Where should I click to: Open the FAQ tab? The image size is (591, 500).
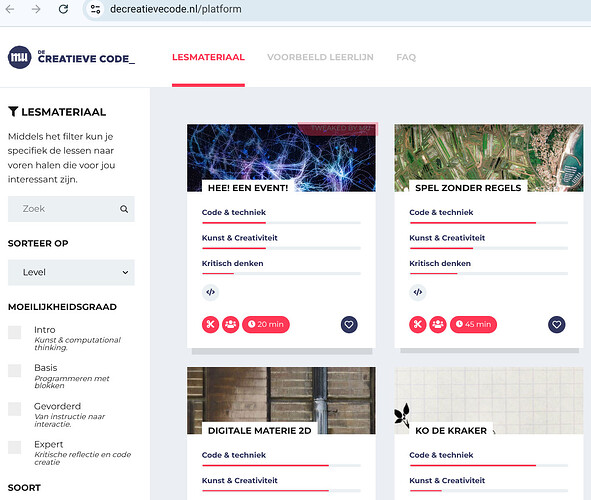pyautogui.click(x=406, y=57)
